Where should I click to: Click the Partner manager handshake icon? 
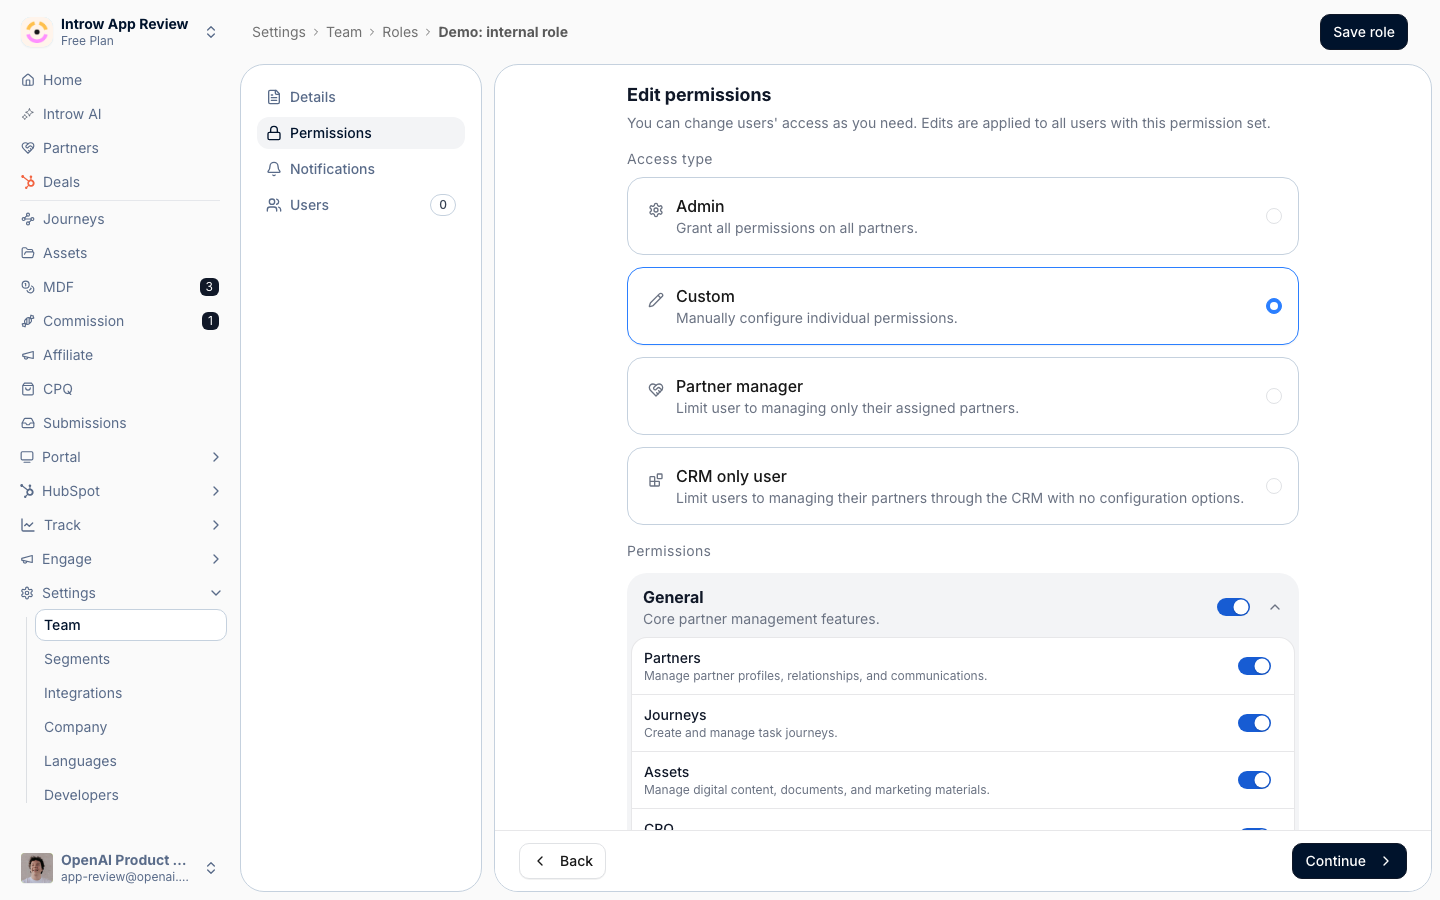pos(656,390)
